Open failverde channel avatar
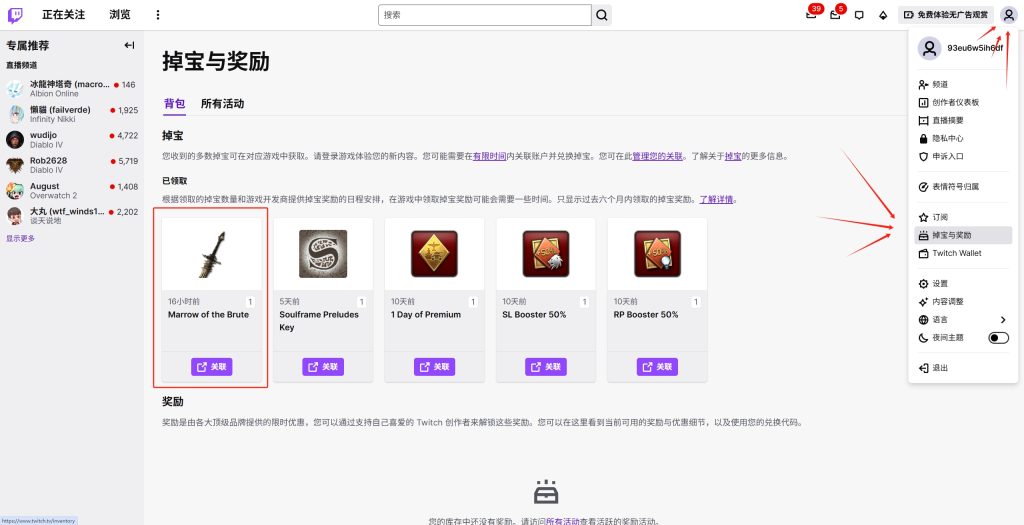Image resolution: width=1024 pixels, height=525 pixels. [15, 114]
